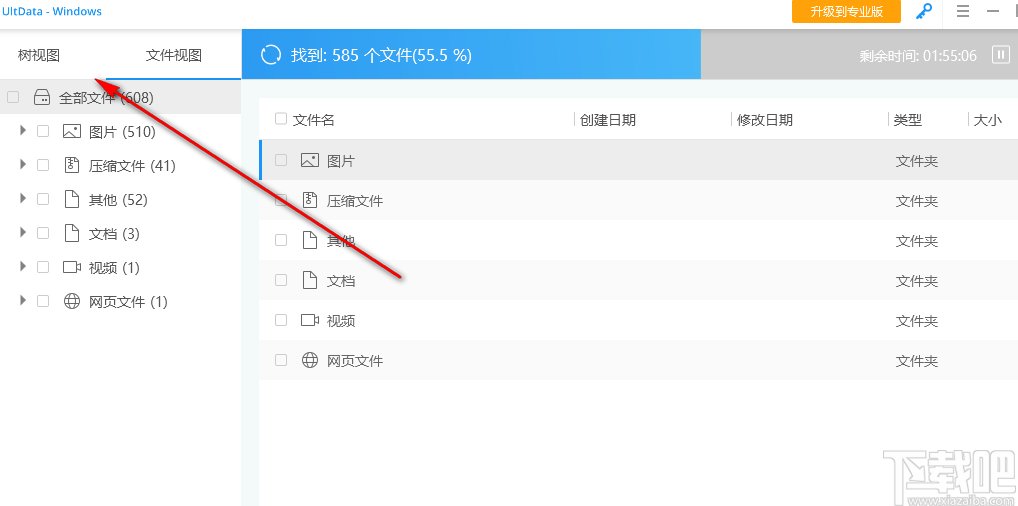Click the document icon in list row 文档

[310, 280]
